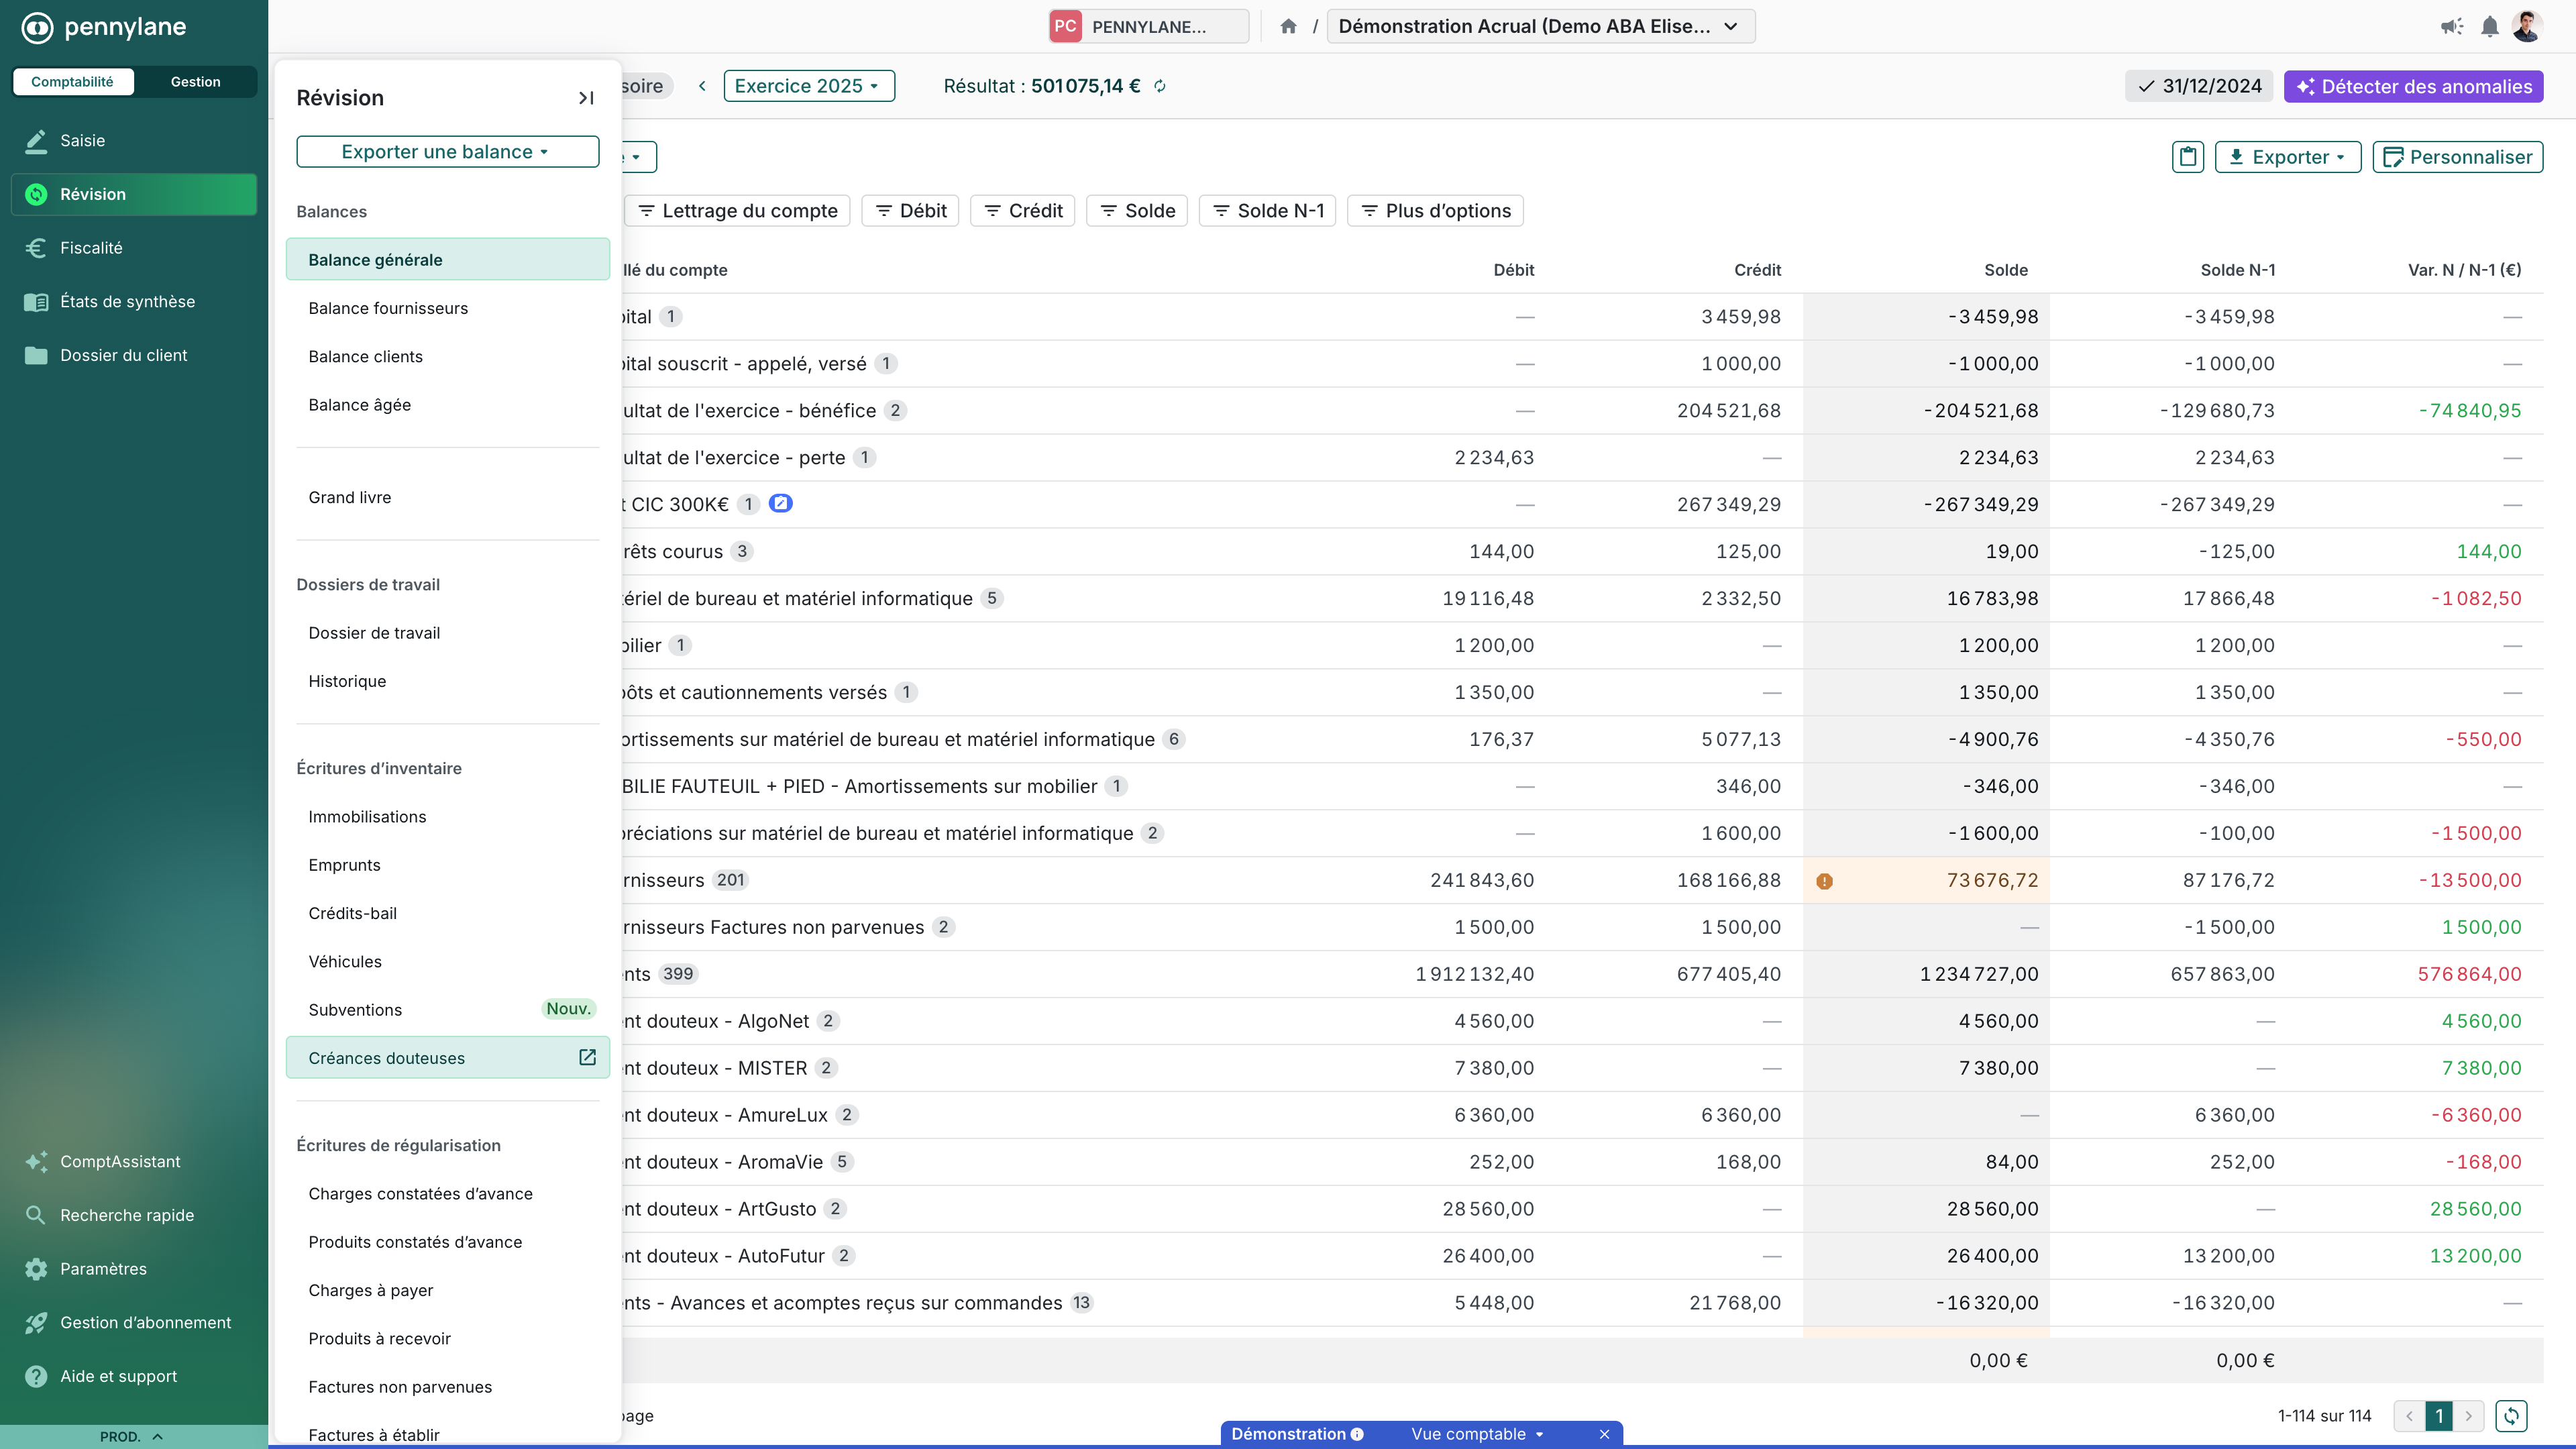This screenshot has height=1449, width=2576.
Task: Expand the Exporter une balance dropdown
Action: (x=447, y=152)
